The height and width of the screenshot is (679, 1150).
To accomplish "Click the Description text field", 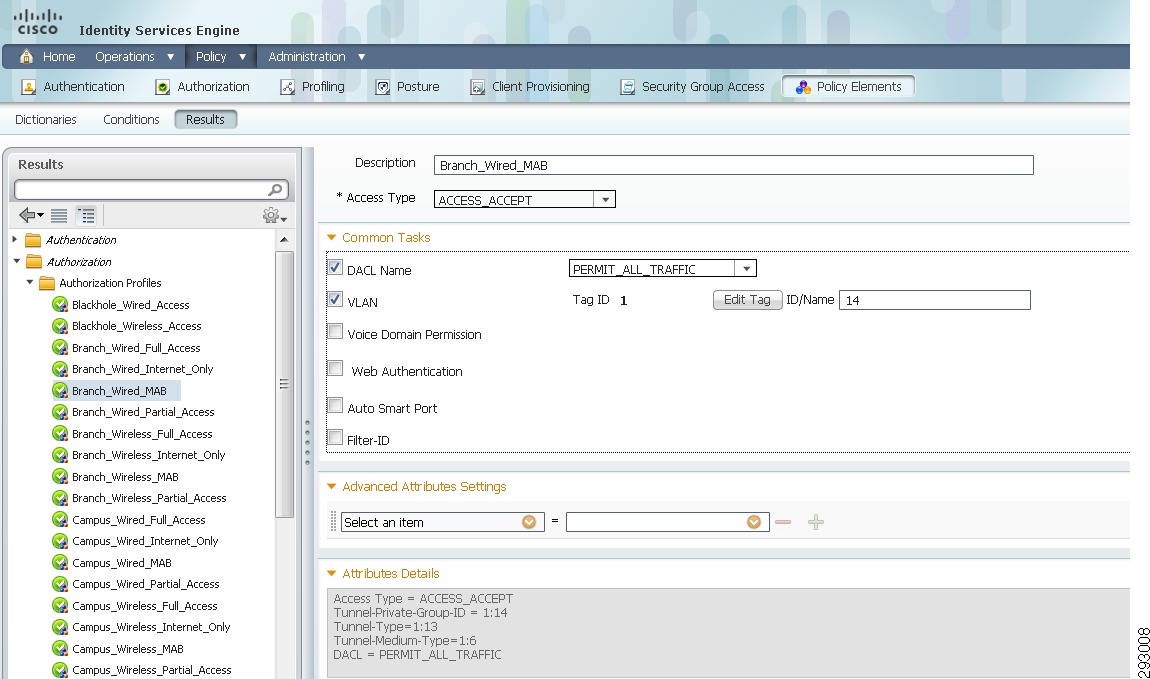I will (733, 165).
